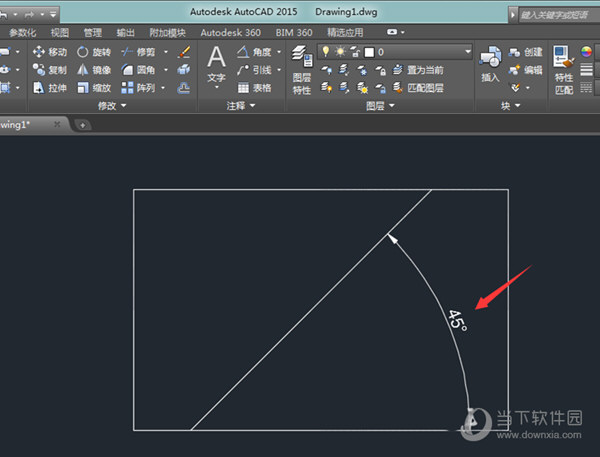Select the Array (阵列) tool
This screenshot has width=600, height=457.
point(138,88)
